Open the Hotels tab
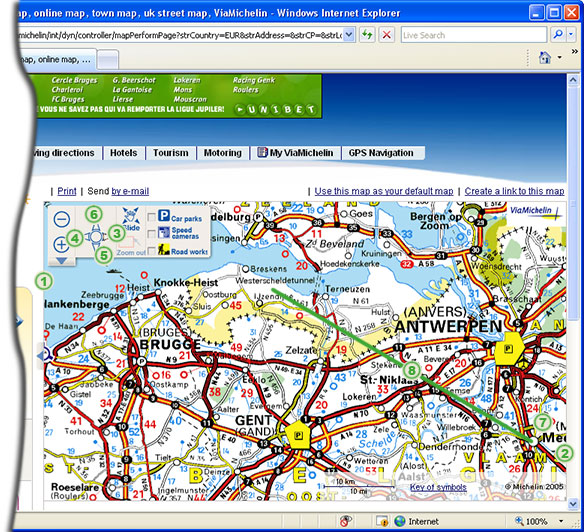The height and width of the screenshot is (532, 584). pyautogui.click(x=124, y=153)
